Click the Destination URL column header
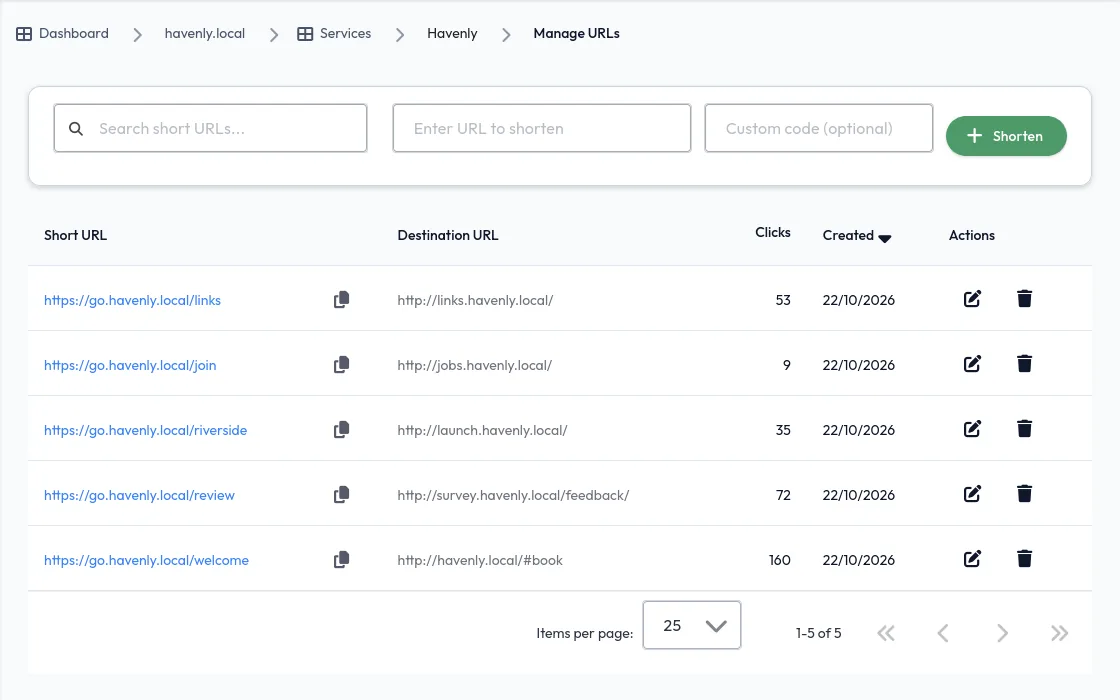Viewport: 1120px width, 700px height. coord(448,235)
